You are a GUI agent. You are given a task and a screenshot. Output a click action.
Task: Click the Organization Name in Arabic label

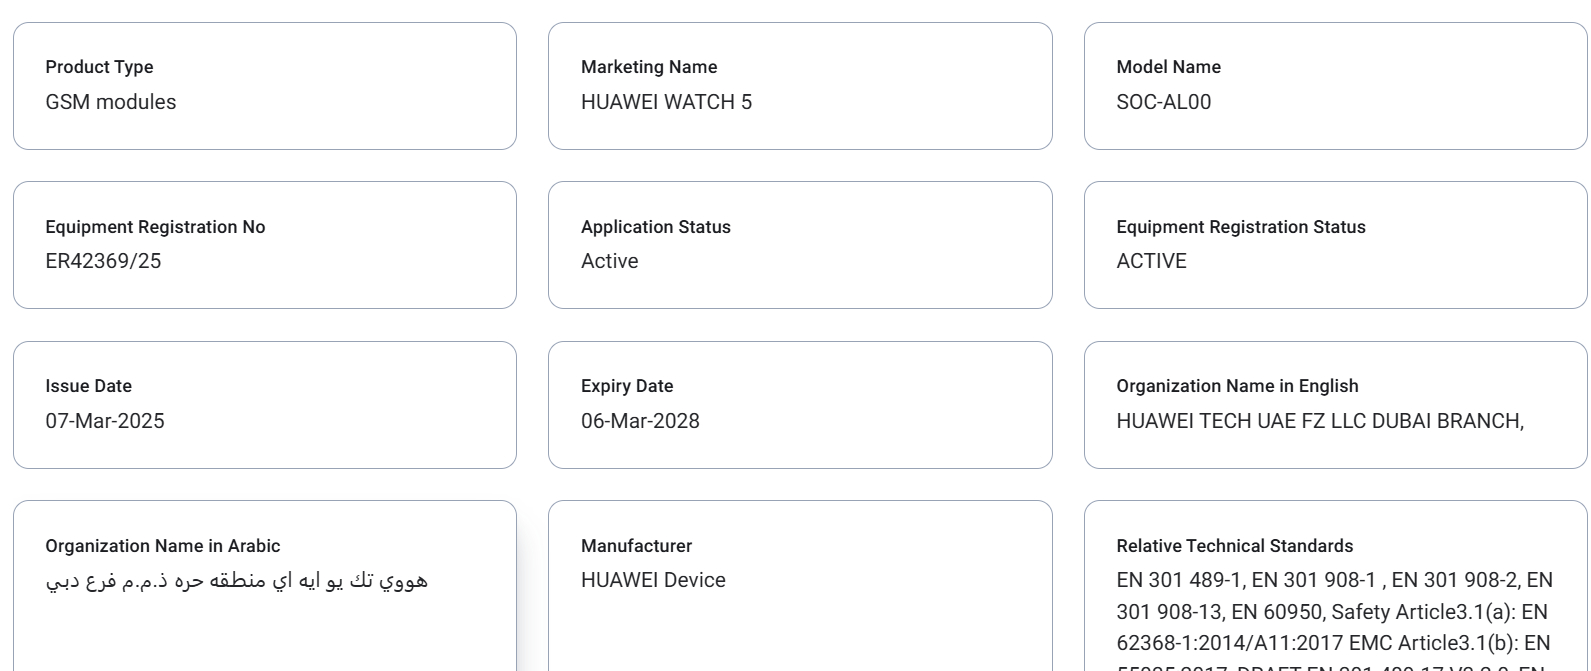[162, 546]
